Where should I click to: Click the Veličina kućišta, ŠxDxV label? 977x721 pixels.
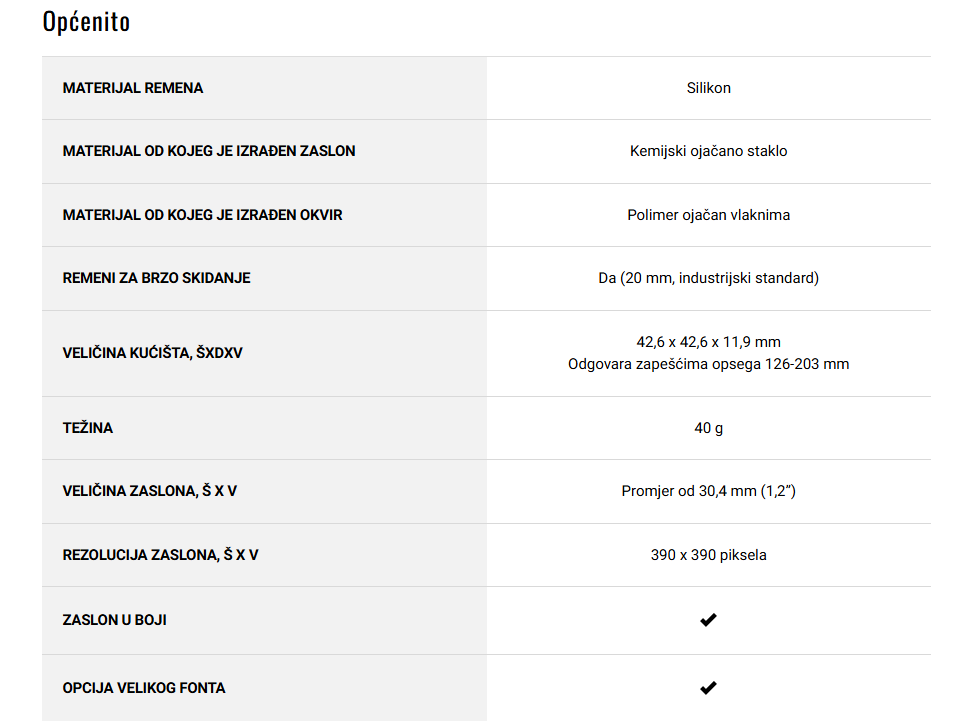[x=152, y=353]
